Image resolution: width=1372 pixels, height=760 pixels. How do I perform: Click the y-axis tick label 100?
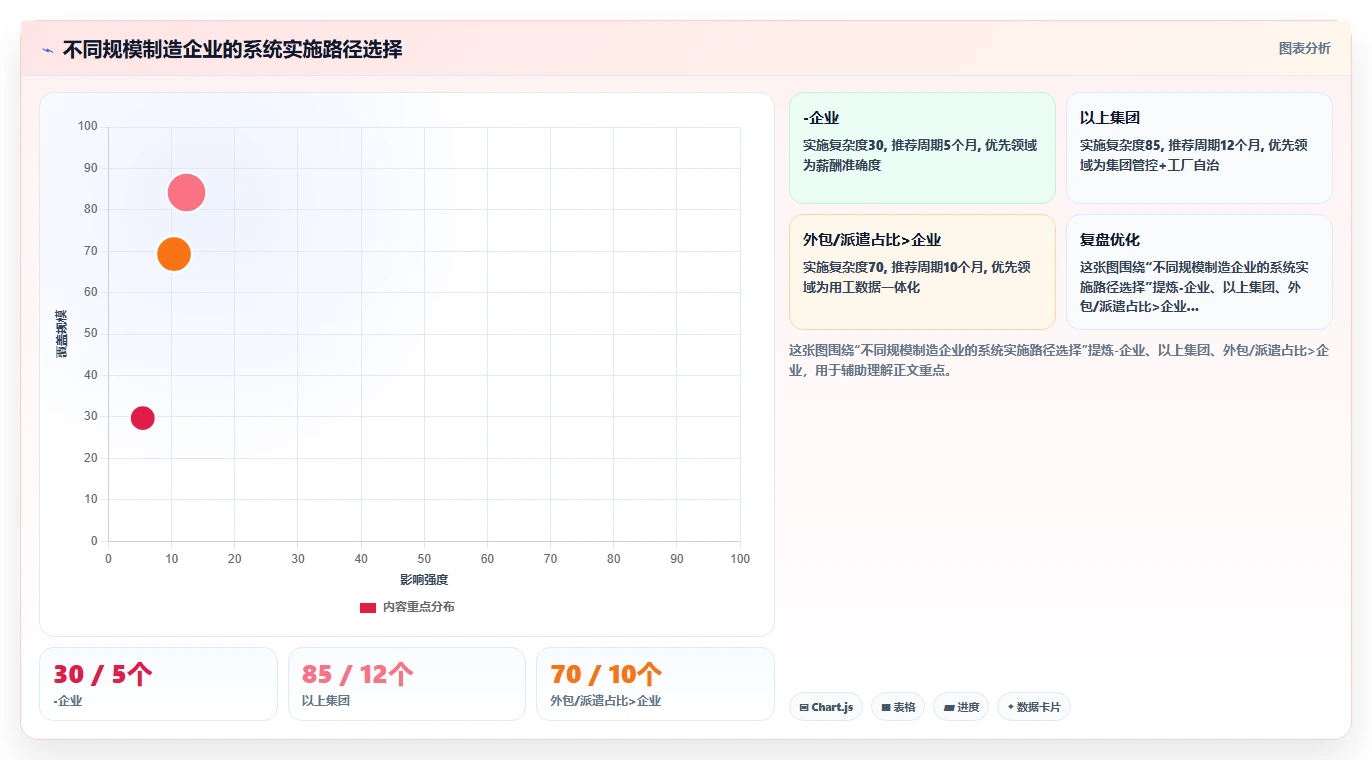tap(88, 126)
